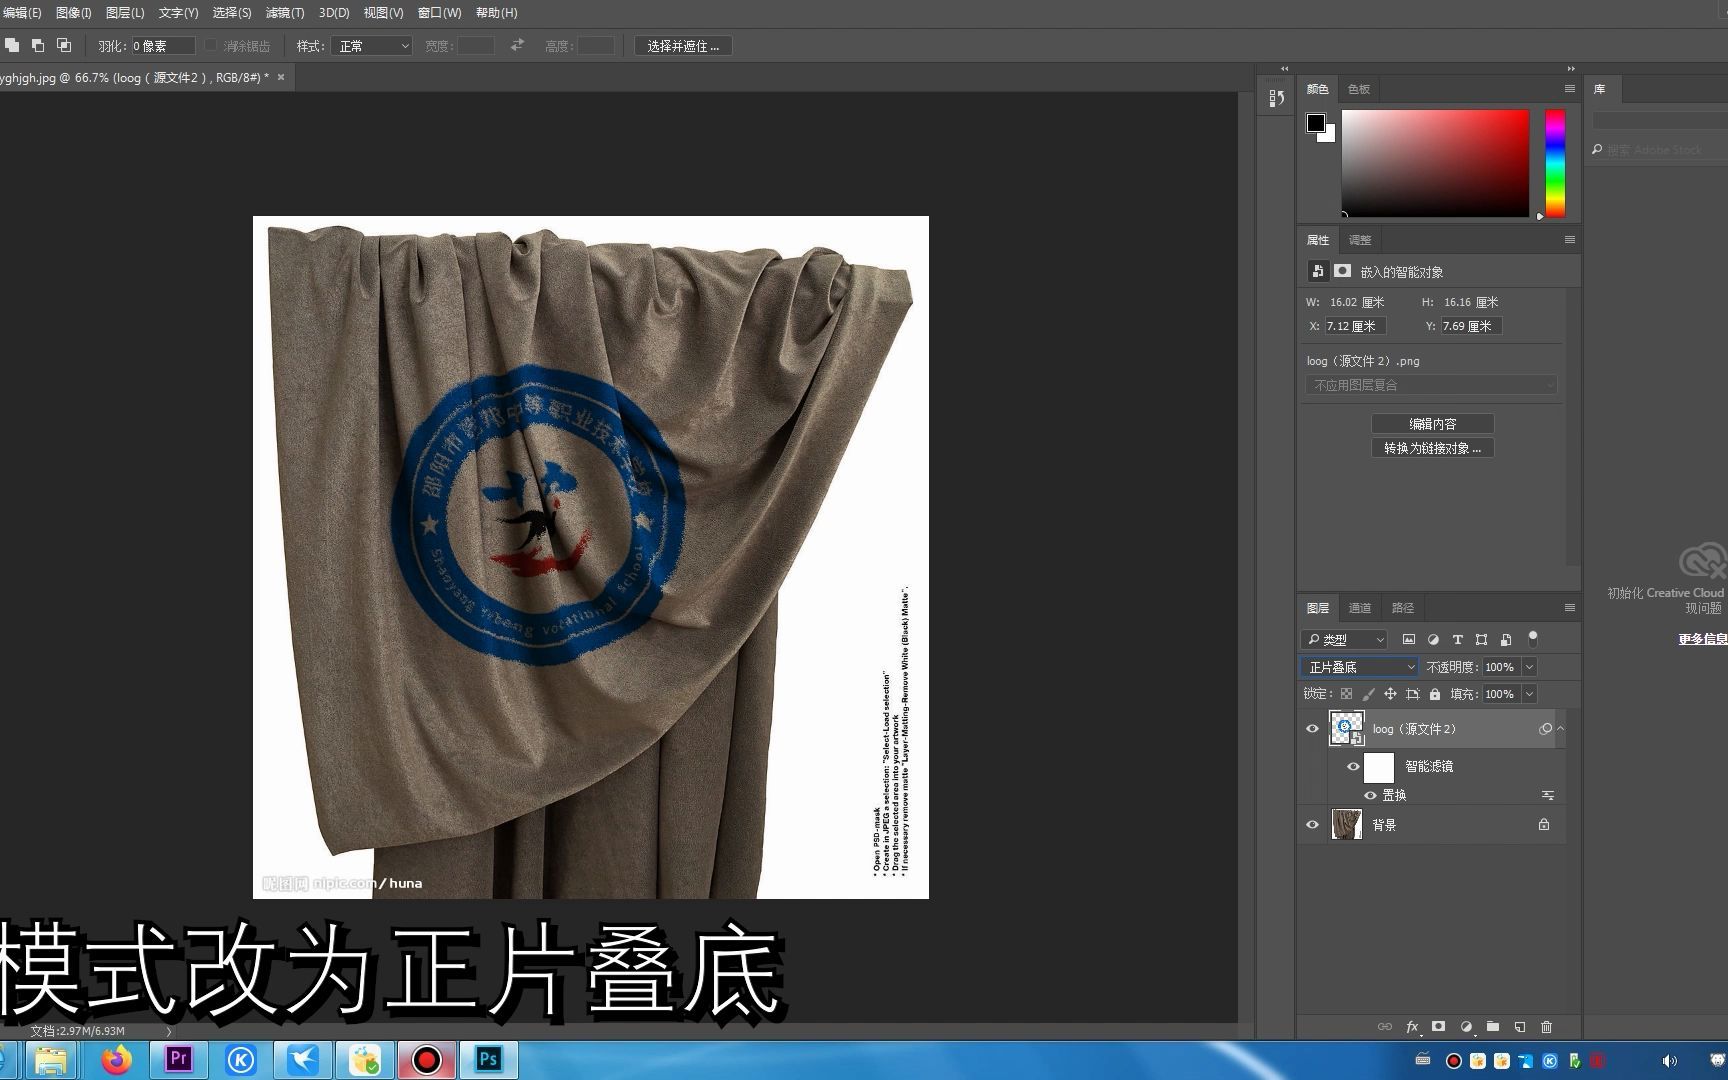This screenshot has width=1728, height=1080.
Task: Toggle visibility of the 背景 layer
Action: click(1312, 824)
